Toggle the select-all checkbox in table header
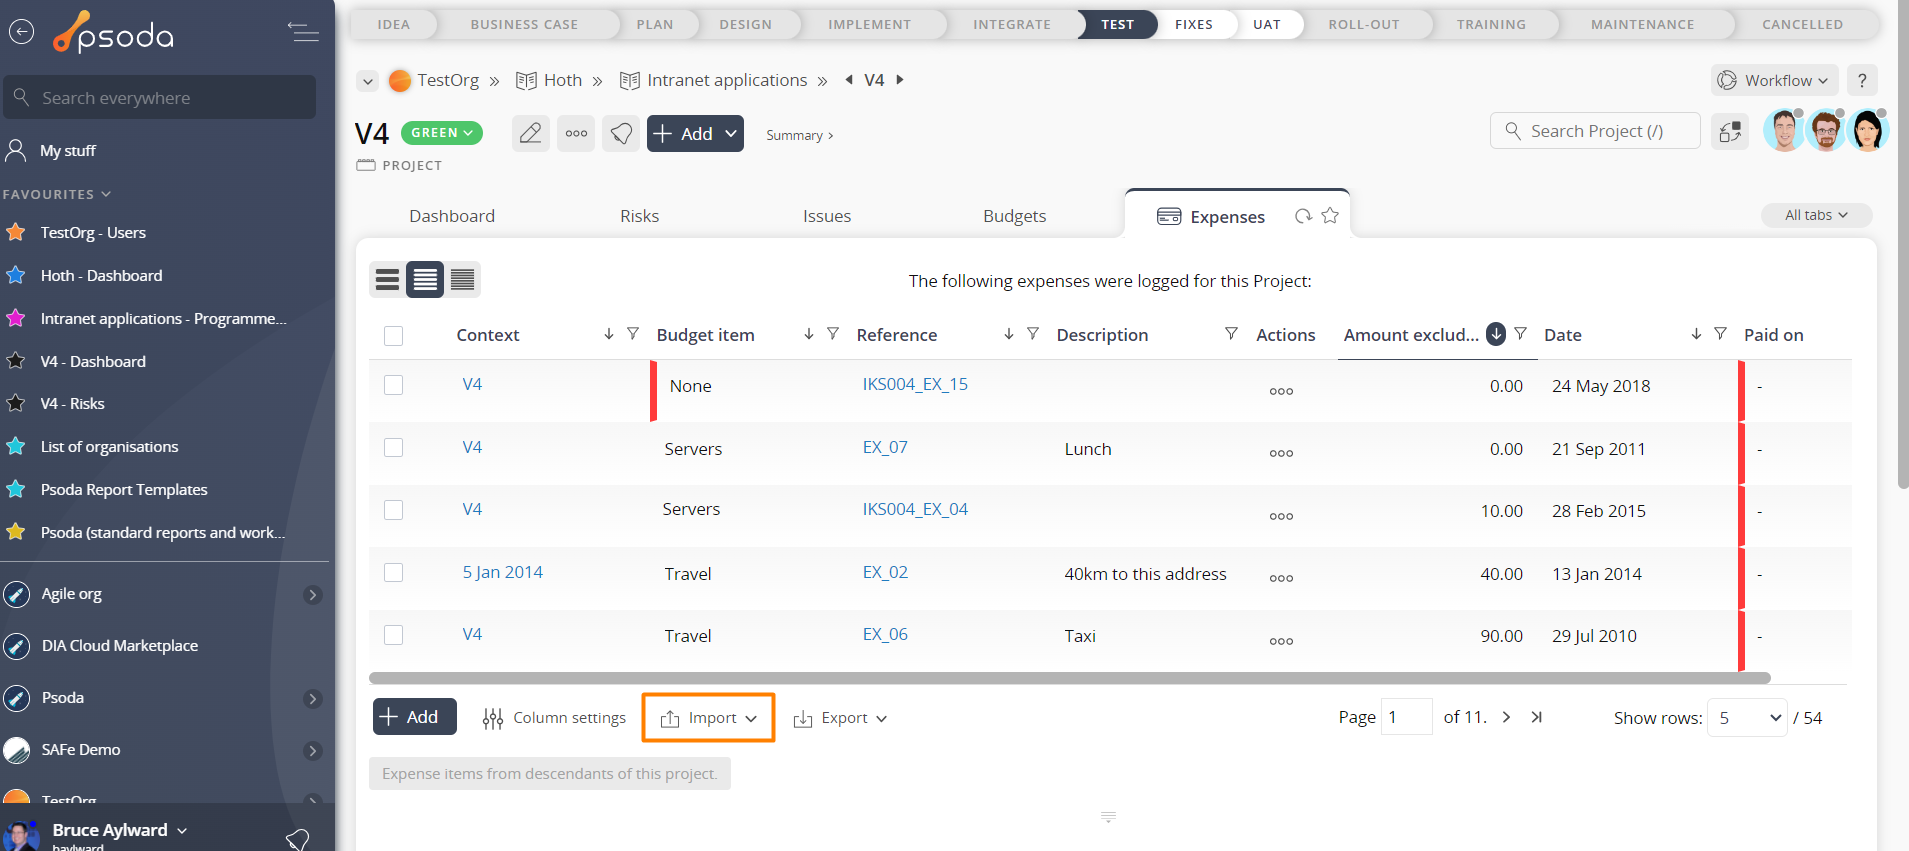Viewport: 1909px width, 851px height. click(x=394, y=336)
